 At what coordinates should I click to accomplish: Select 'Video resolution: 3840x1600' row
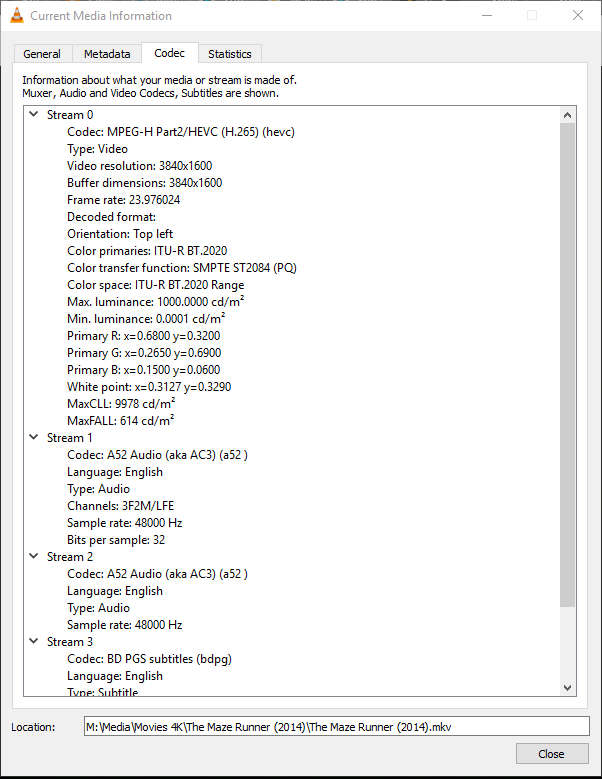[x=140, y=165]
